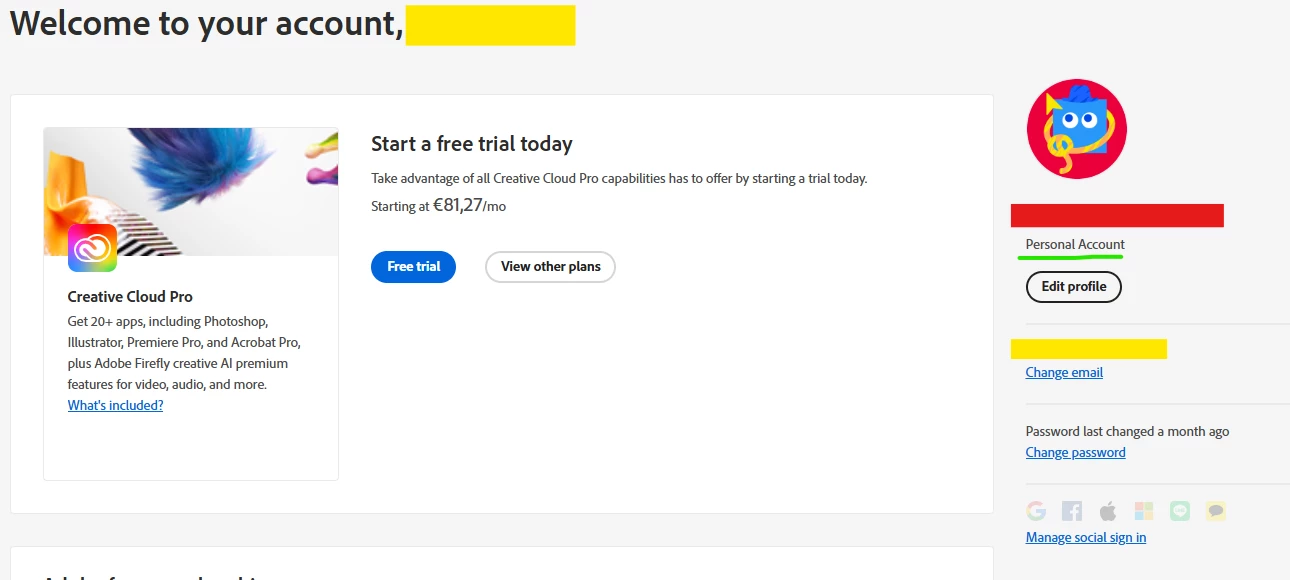Click the 'Start a free trial today' heading

[472, 144]
